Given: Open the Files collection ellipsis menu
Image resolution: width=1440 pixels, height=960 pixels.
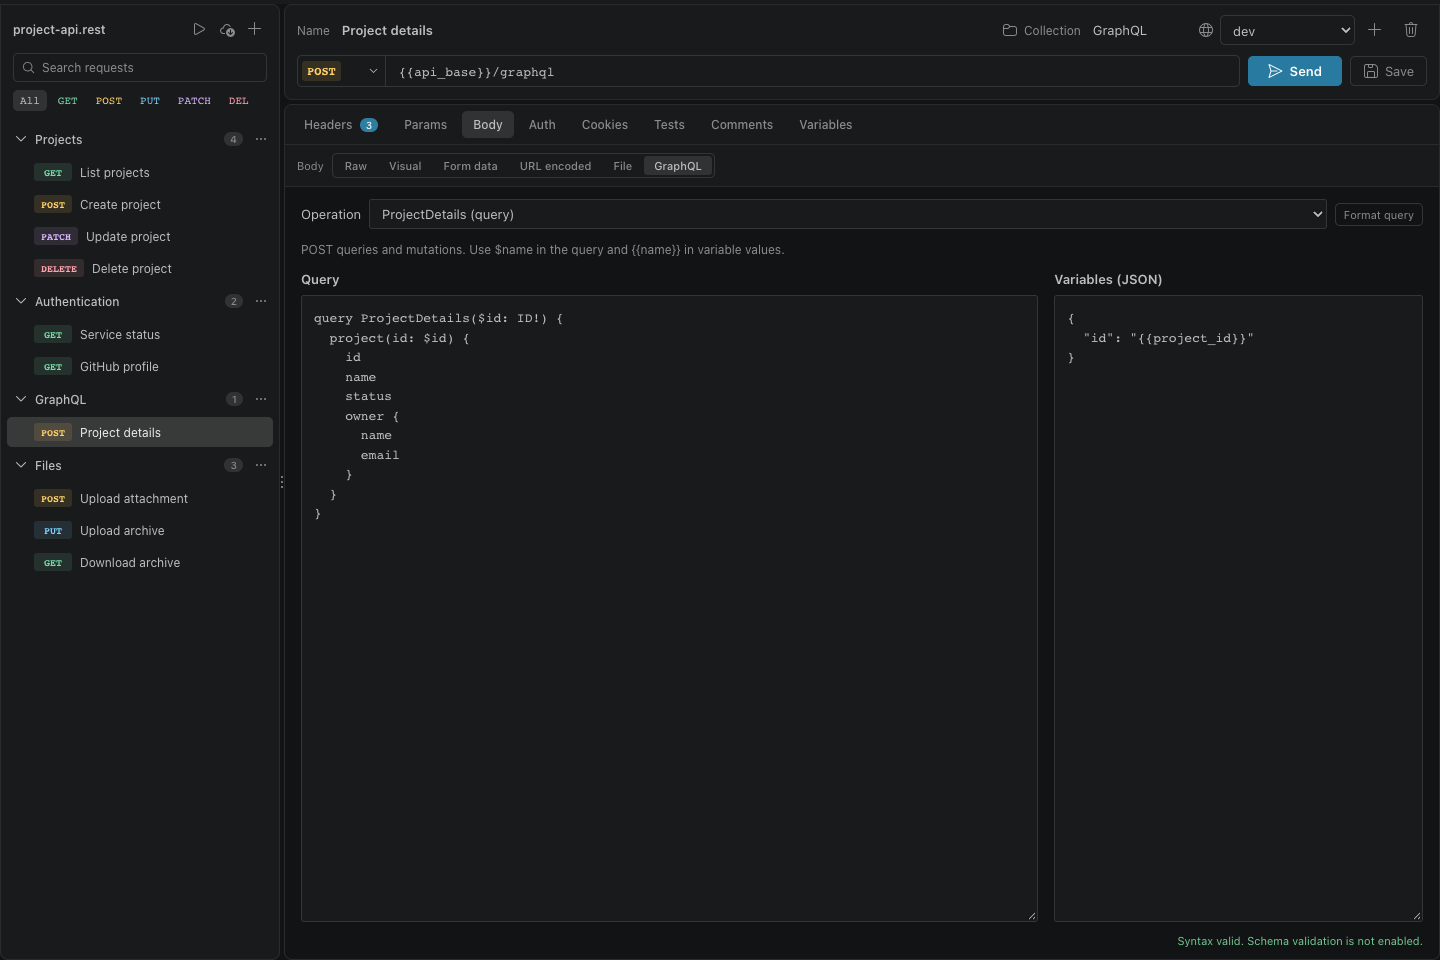Looking at the screenshot, I should point(261,465).
